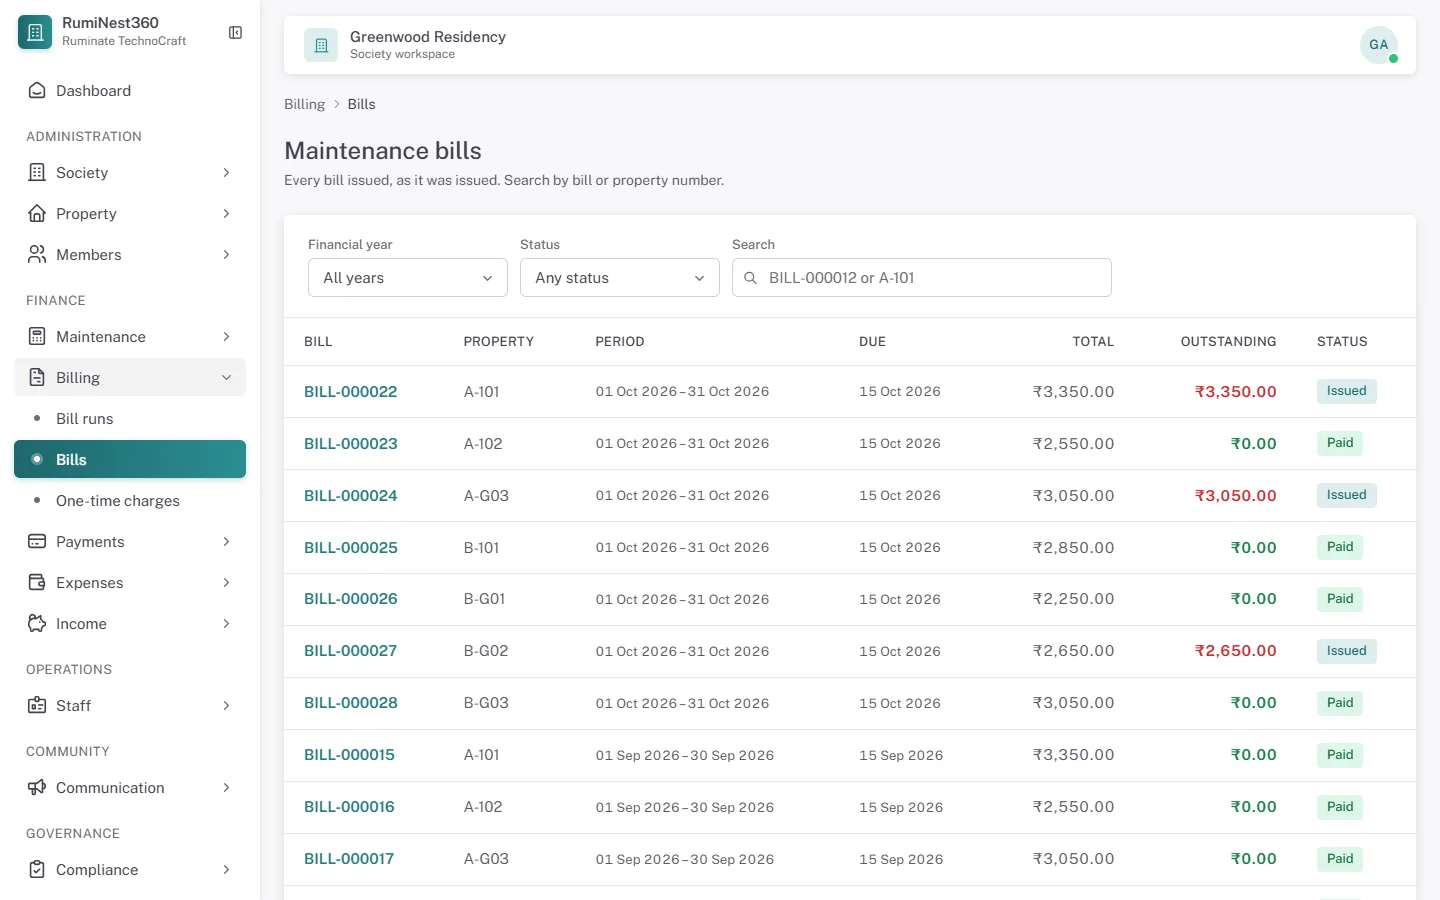1440x900 pixels.
Task: Open bill BILL-000015
Action: 349,755
